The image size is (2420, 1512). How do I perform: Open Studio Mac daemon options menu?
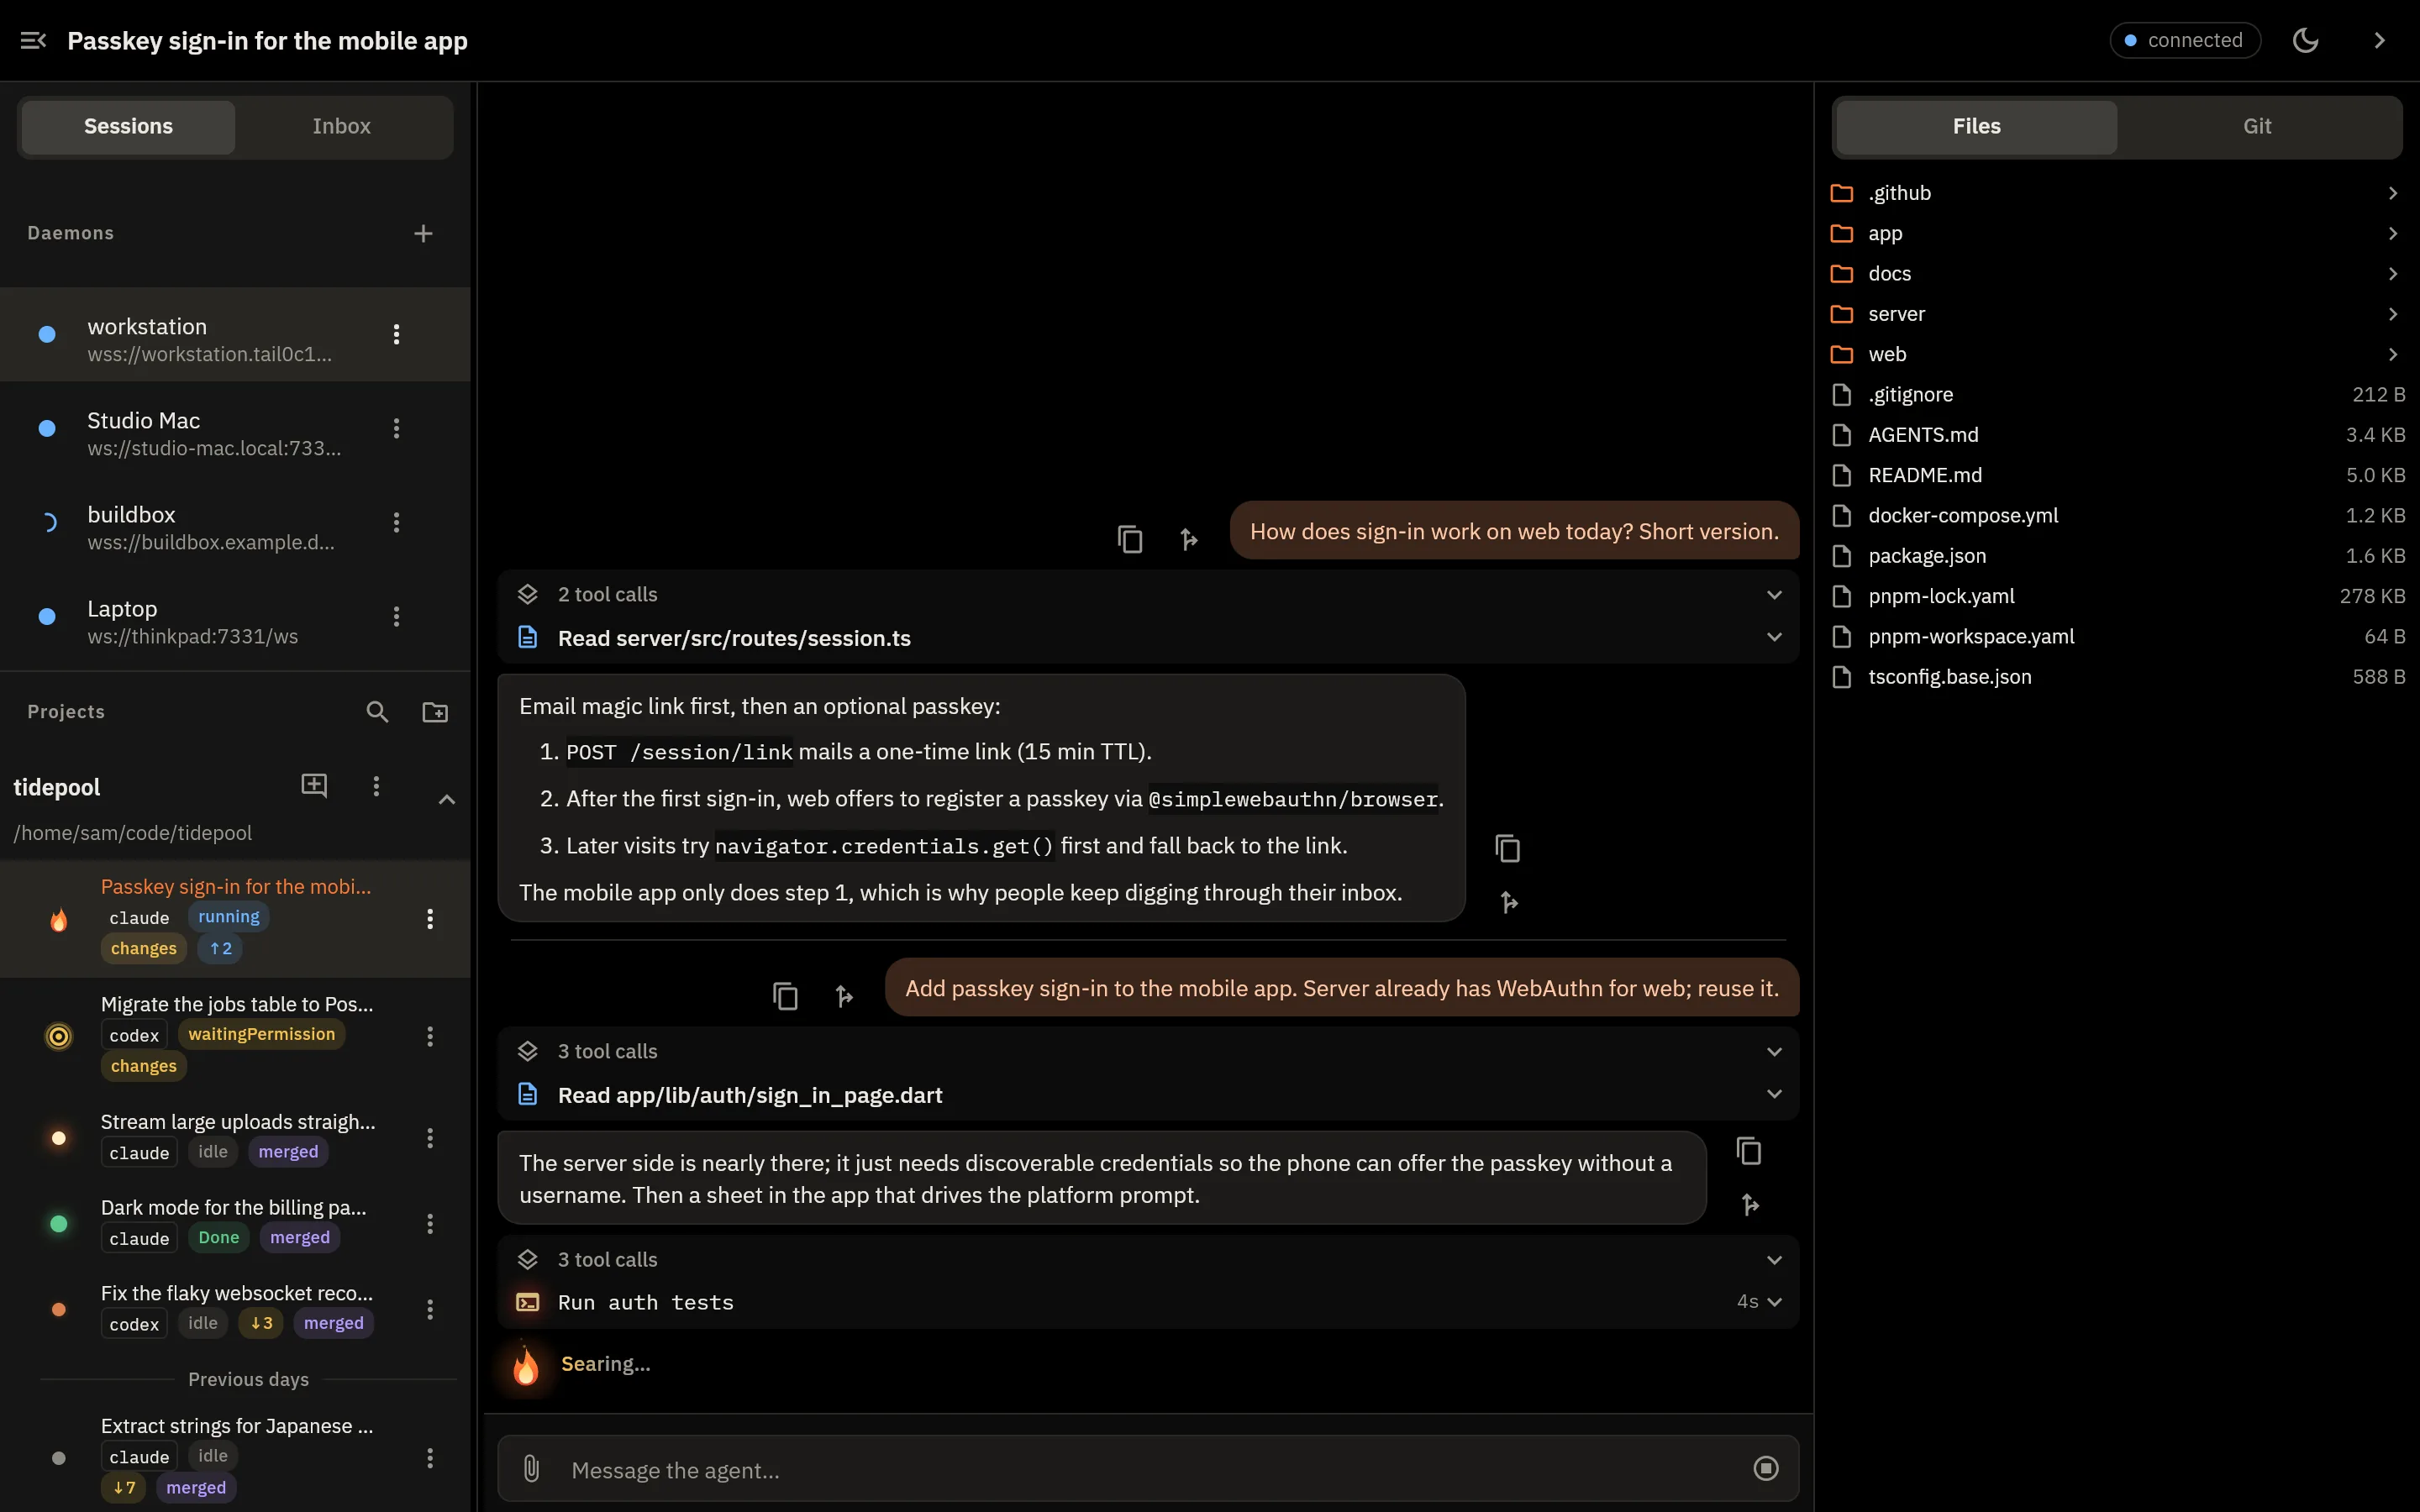(x=396, y=428)
